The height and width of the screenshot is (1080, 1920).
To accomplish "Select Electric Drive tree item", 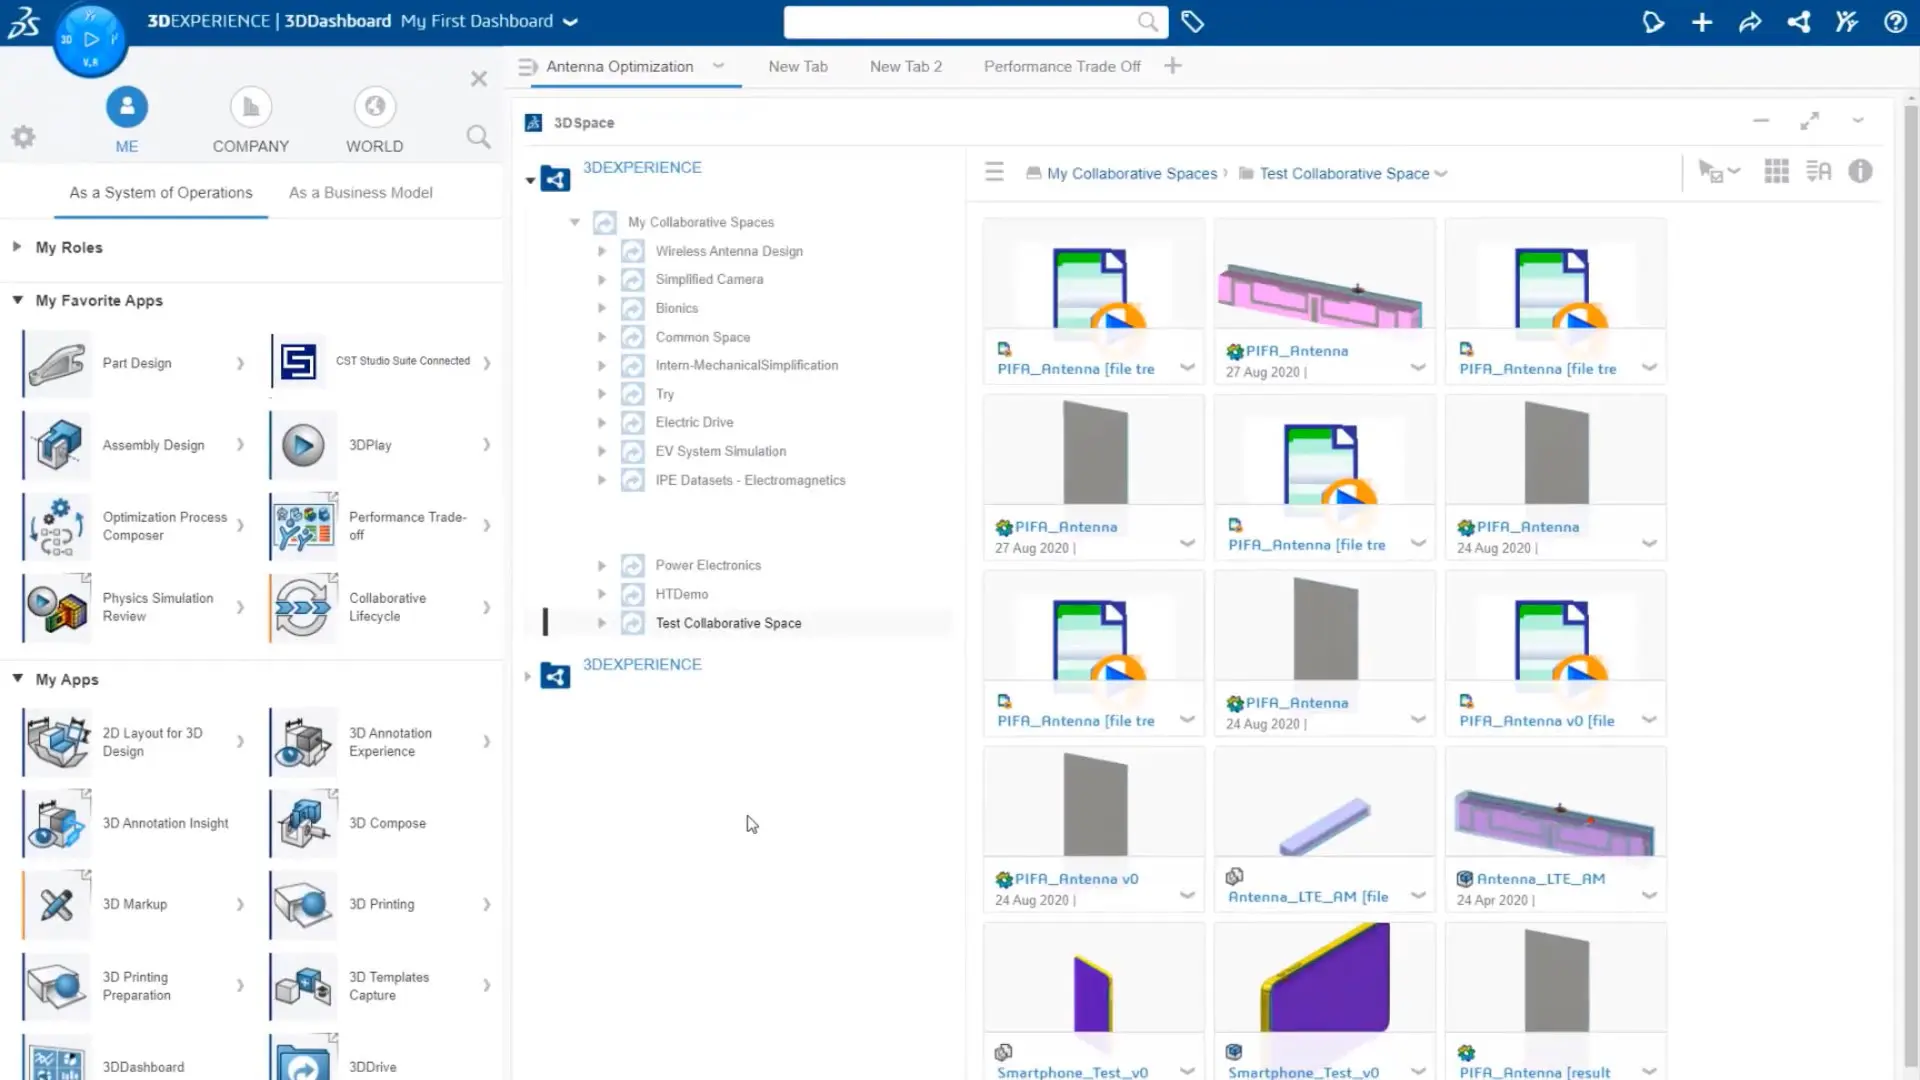I will [694, 422].
